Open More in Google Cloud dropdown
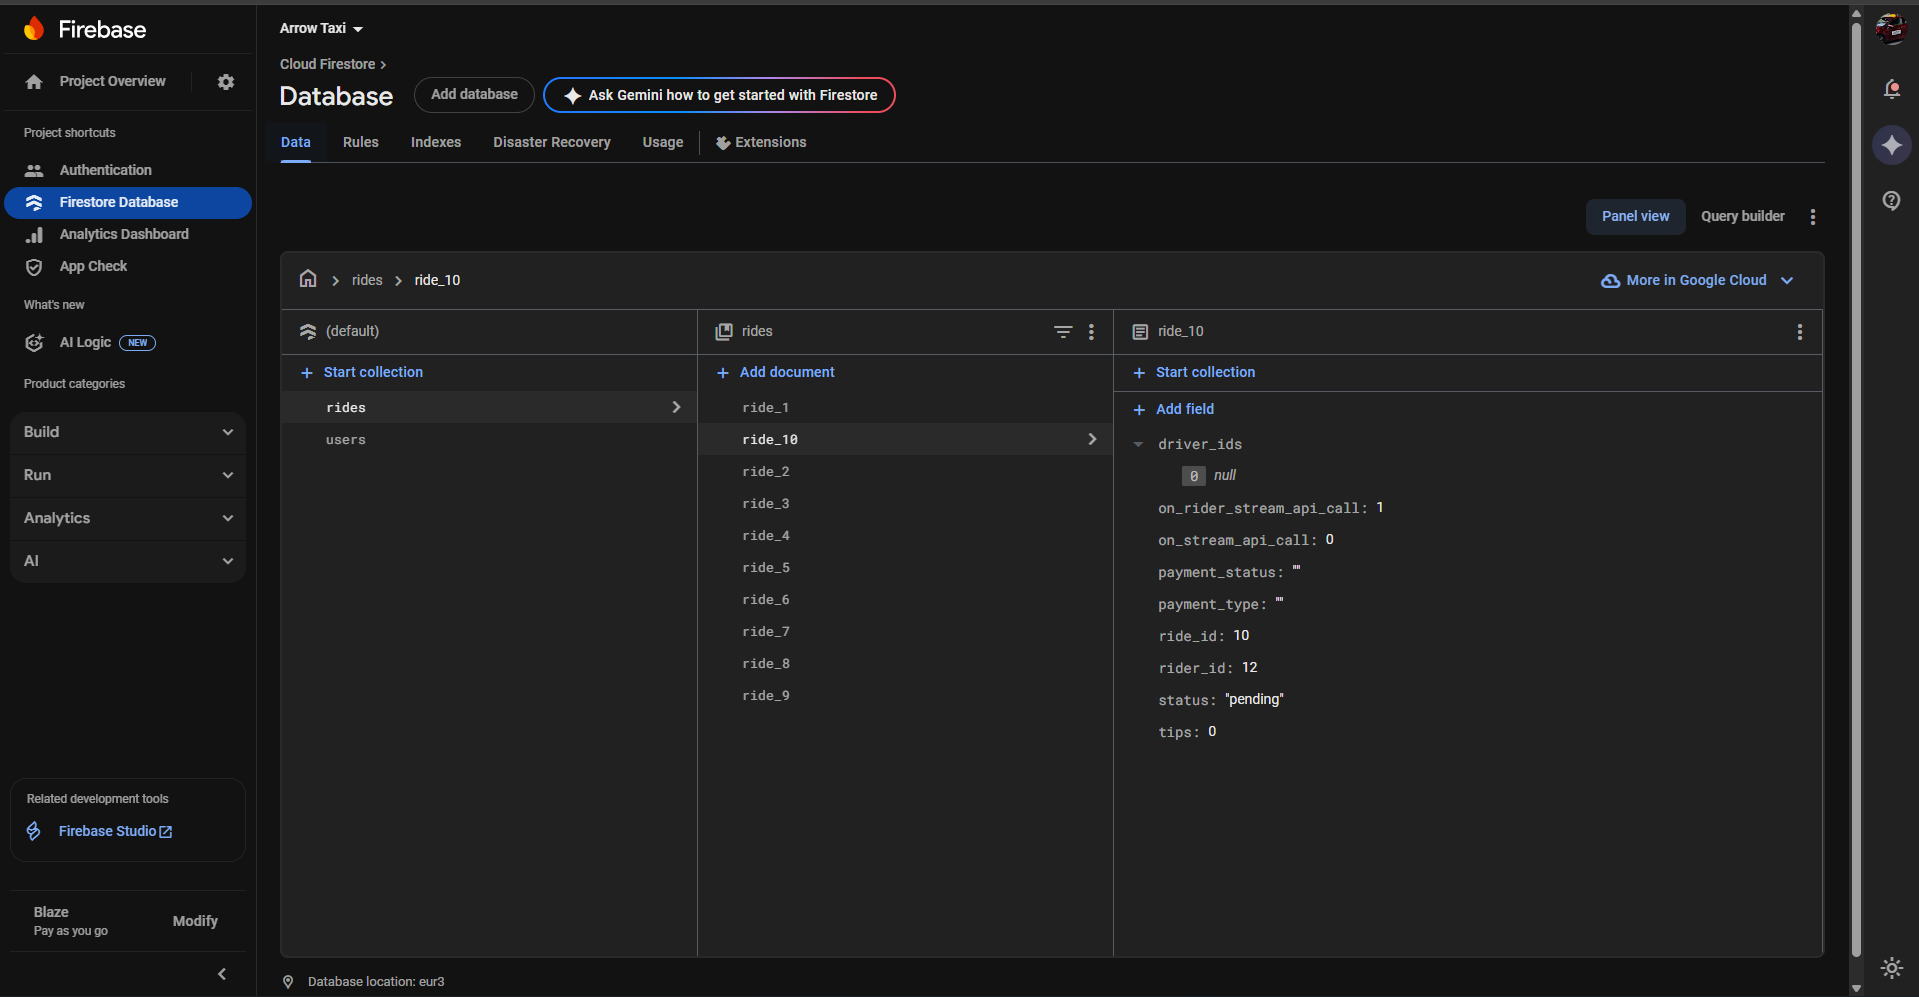This screenshot has height=997, width=1919. tap(1697, 281)
